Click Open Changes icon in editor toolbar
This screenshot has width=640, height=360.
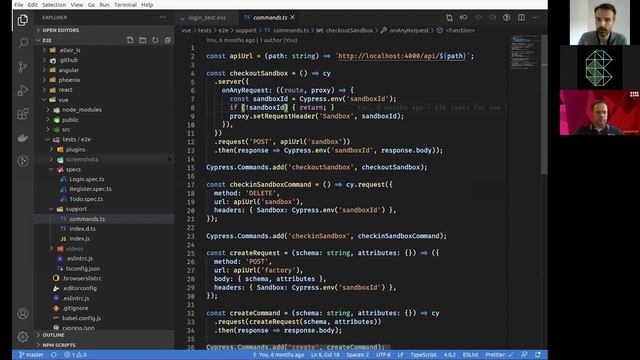[449, 18]
